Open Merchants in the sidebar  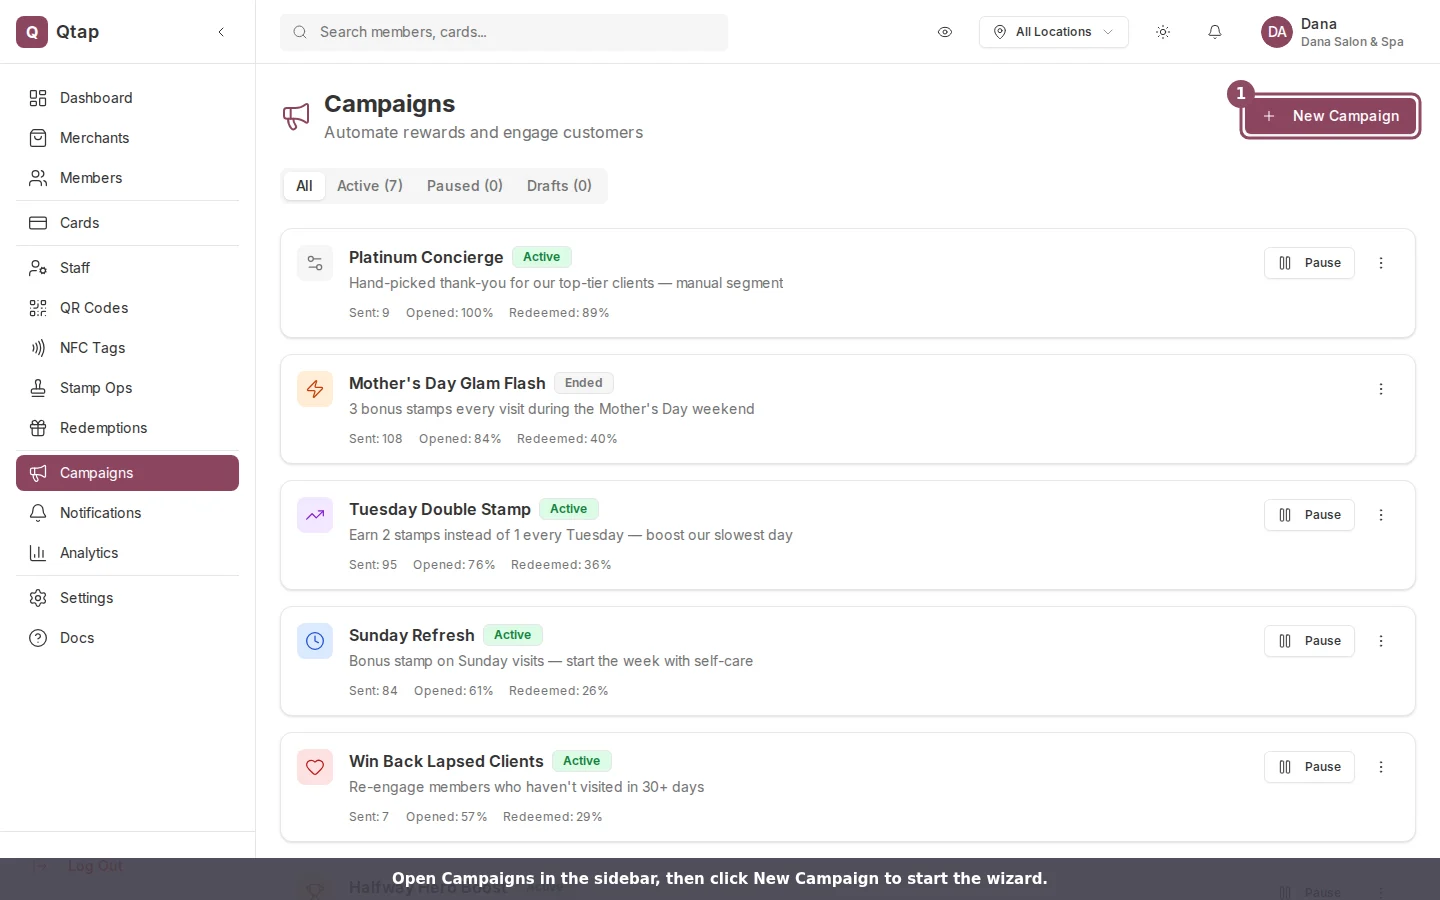coord(127,138)
